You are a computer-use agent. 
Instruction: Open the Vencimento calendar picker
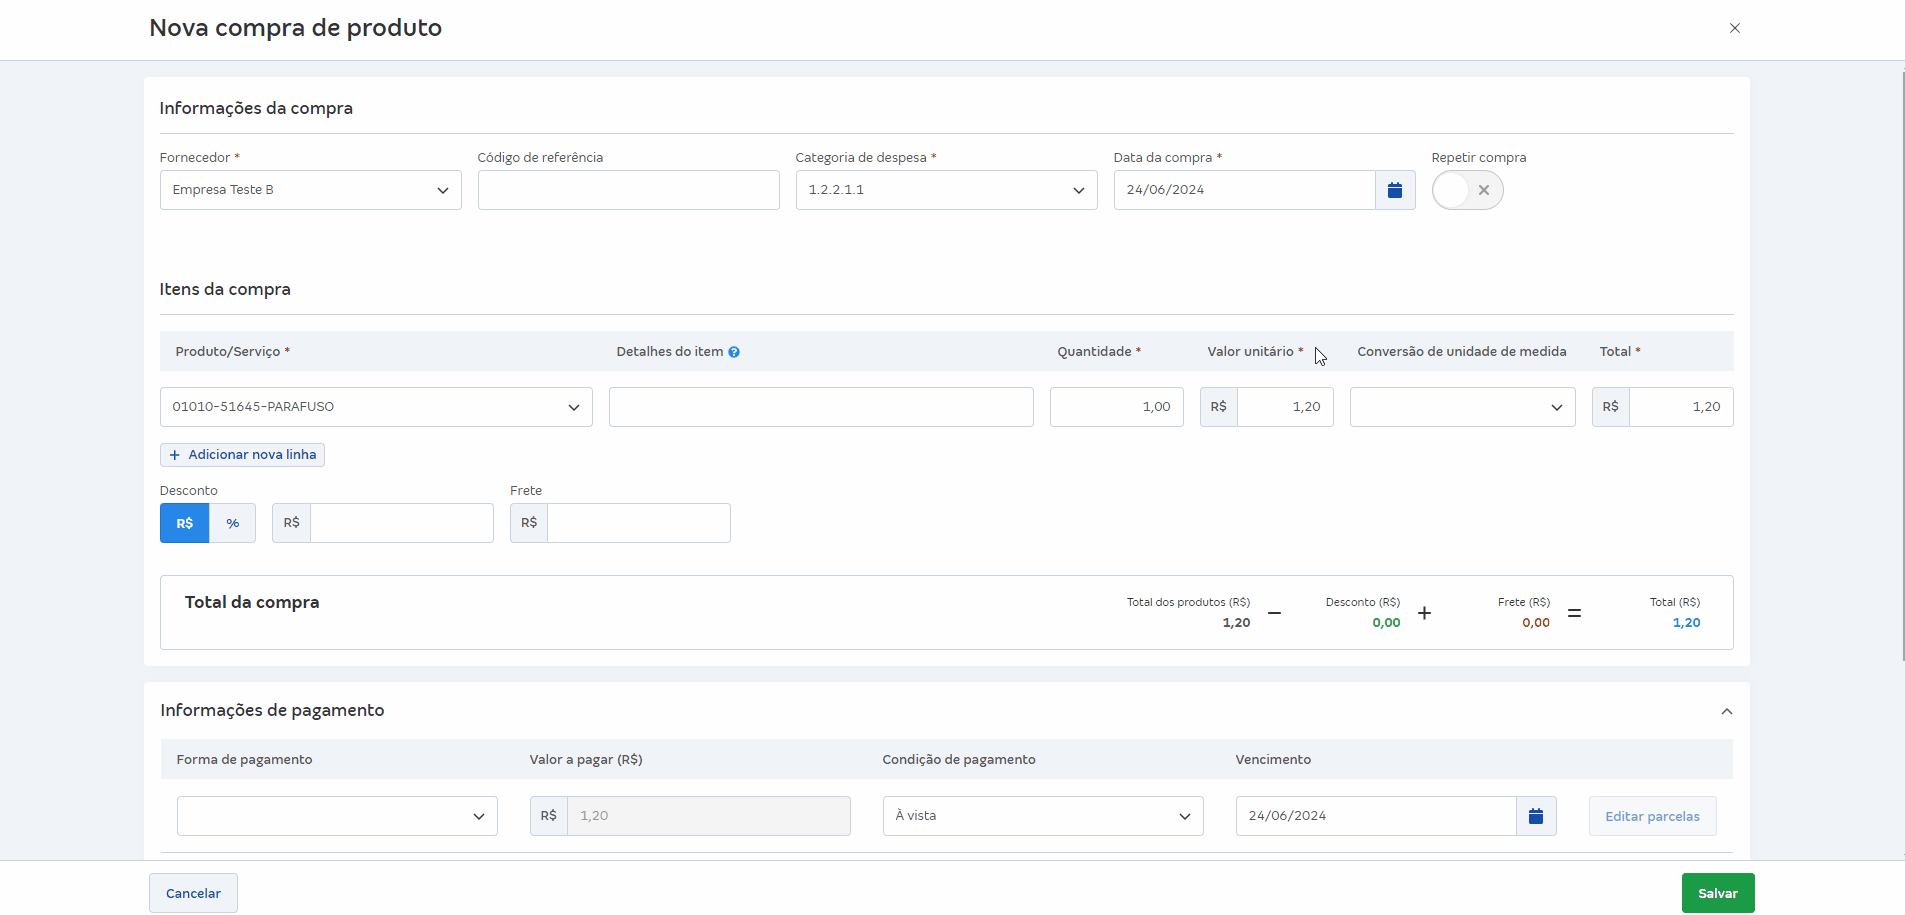(x=1536, y=816)
